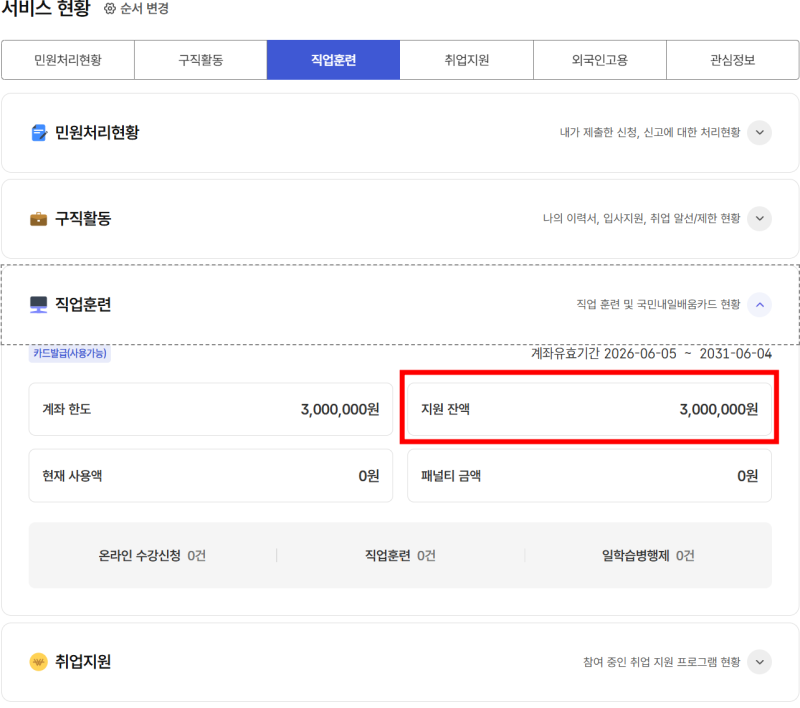
Task: Click the 직업훈련 monitor icon
Action: click(x=39, y=305)
